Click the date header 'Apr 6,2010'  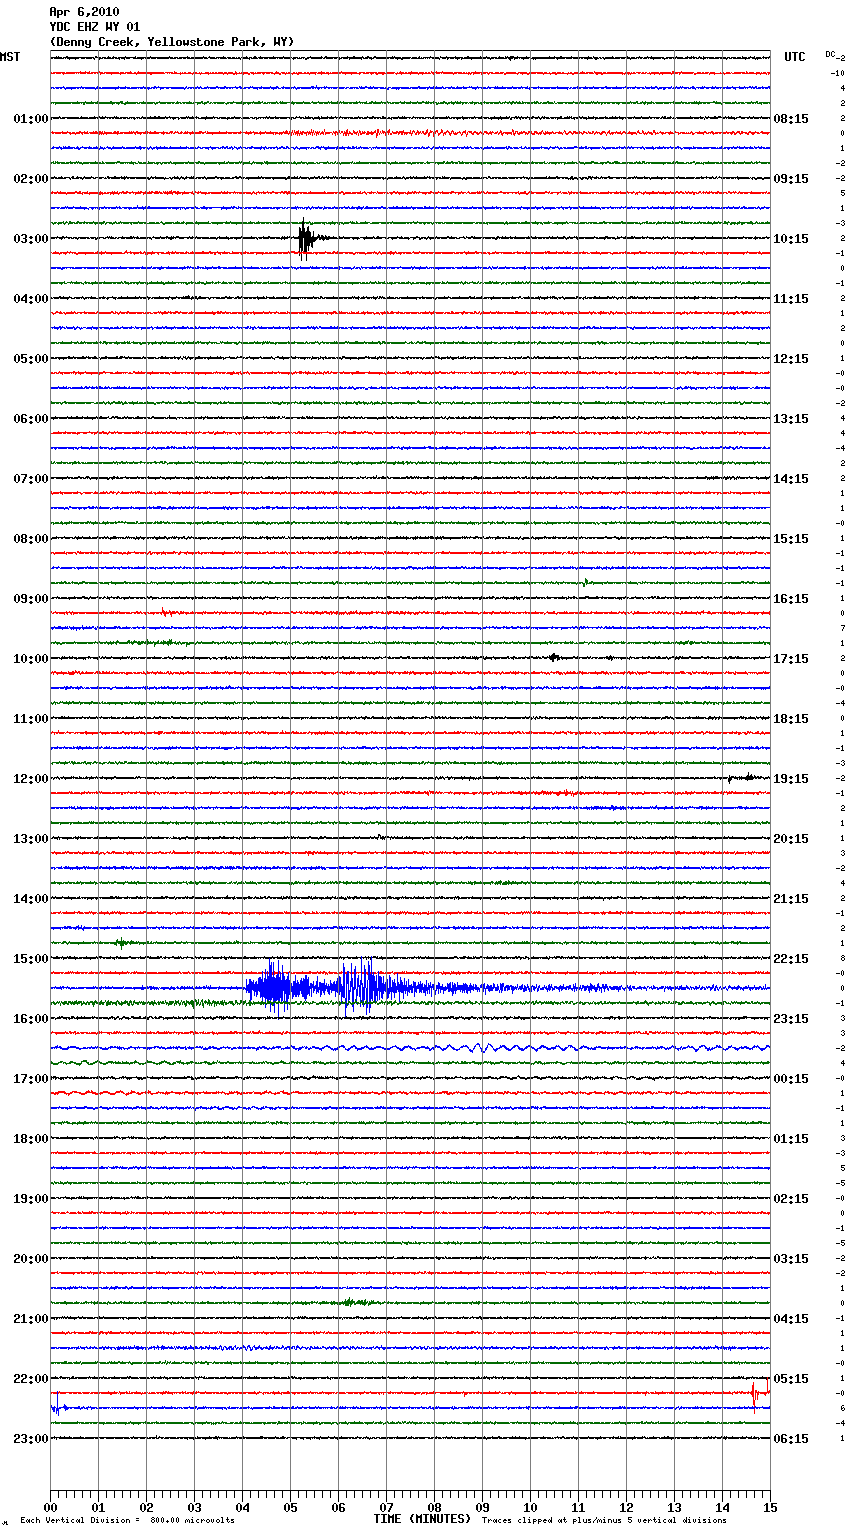click(84, 12)
